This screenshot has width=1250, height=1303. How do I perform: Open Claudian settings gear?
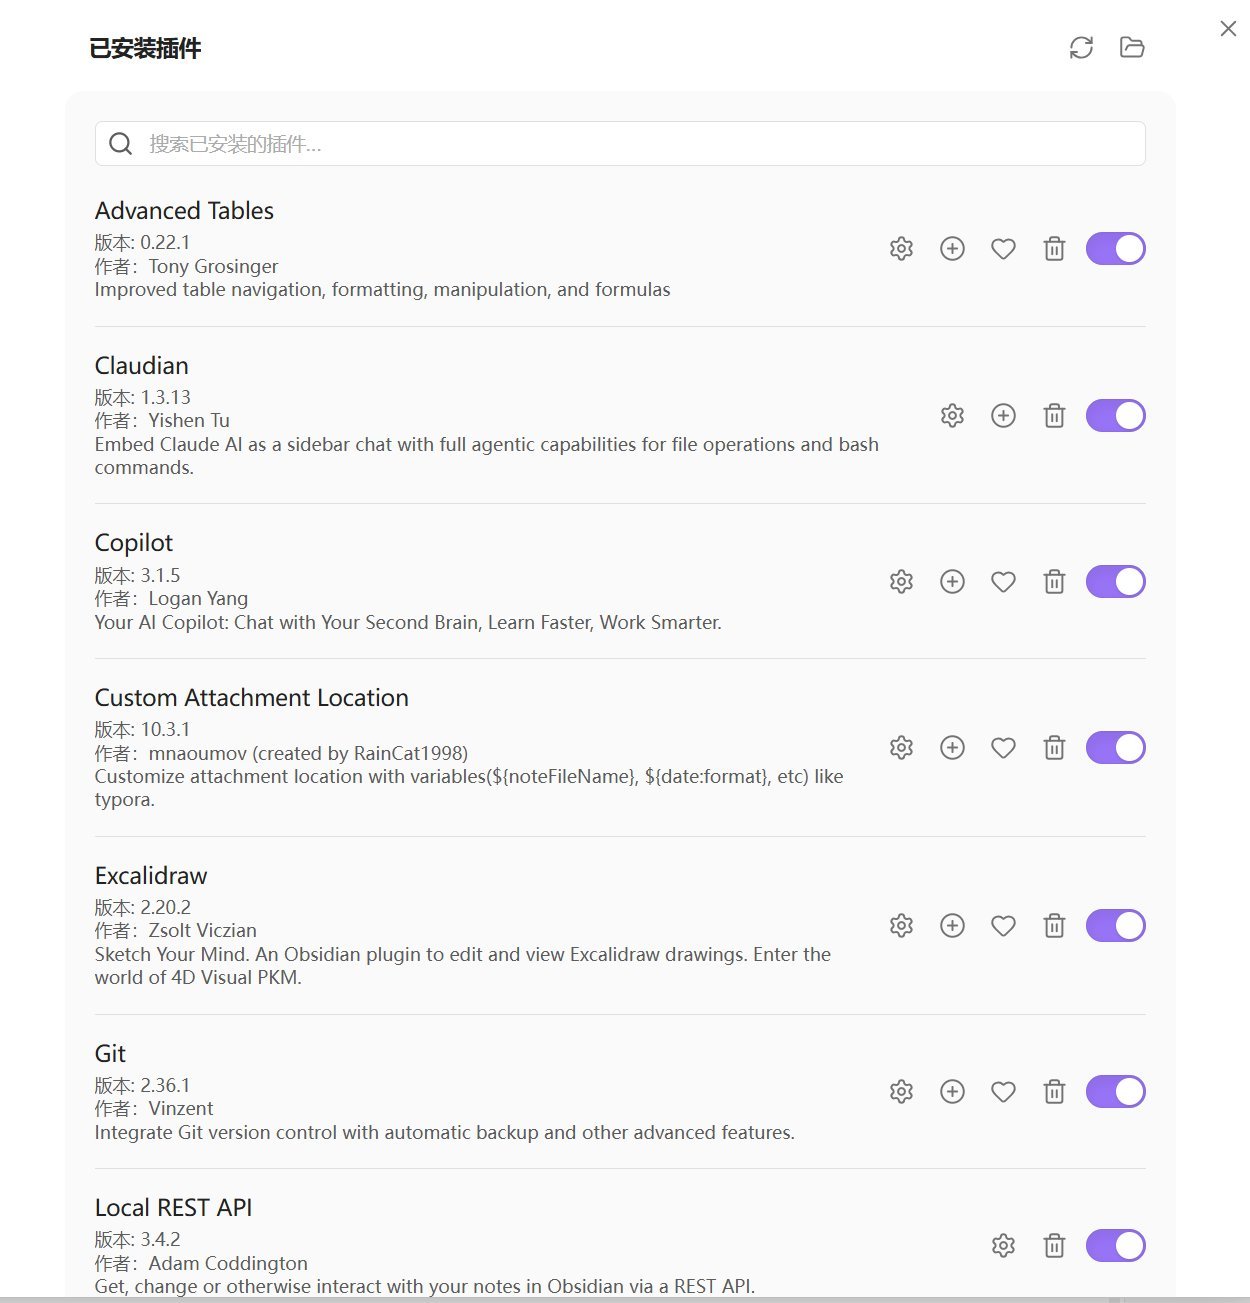point(952,415)
